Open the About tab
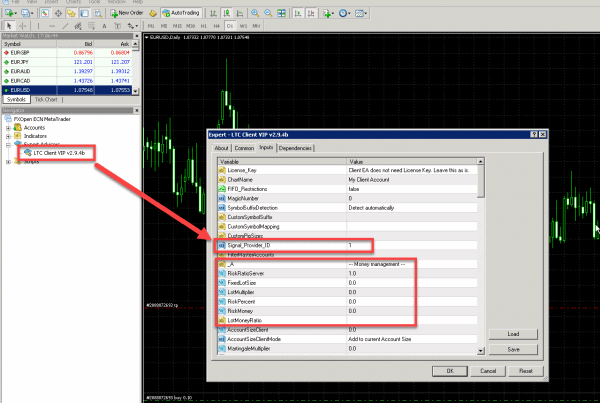This screenshot has width=600, height=403. point(221,148)
